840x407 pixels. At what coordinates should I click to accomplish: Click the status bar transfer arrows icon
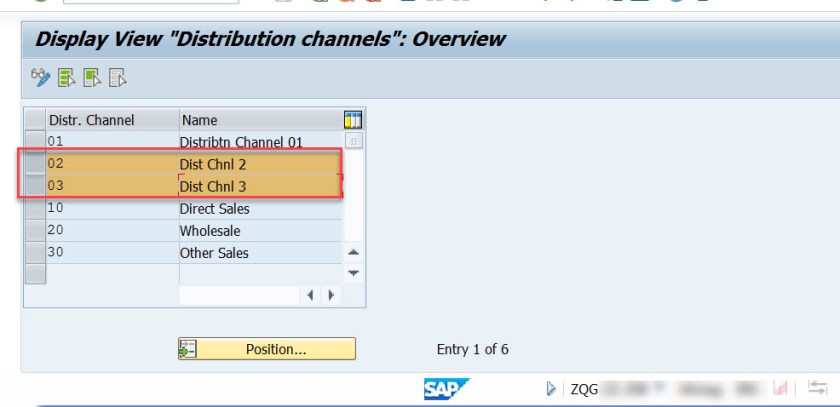[x=817, y=388]
